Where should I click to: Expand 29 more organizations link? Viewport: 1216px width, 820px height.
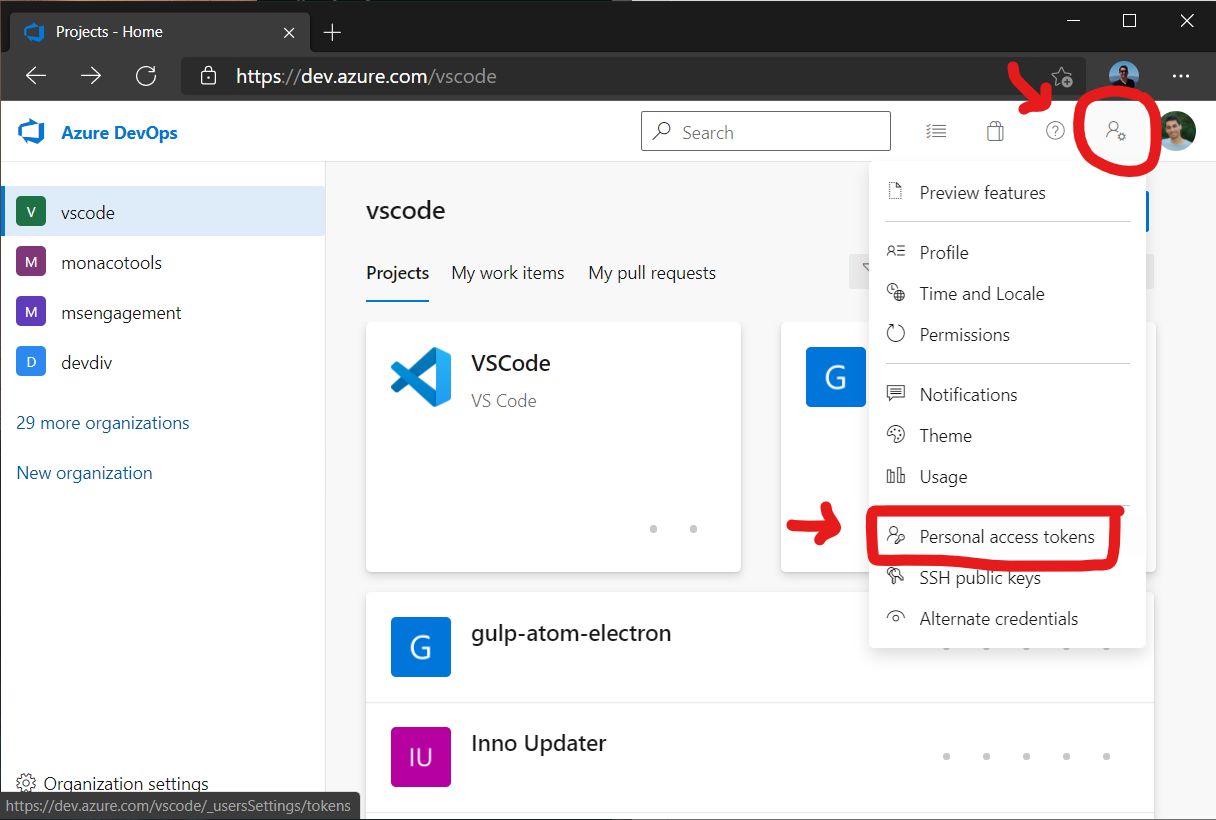103,423
